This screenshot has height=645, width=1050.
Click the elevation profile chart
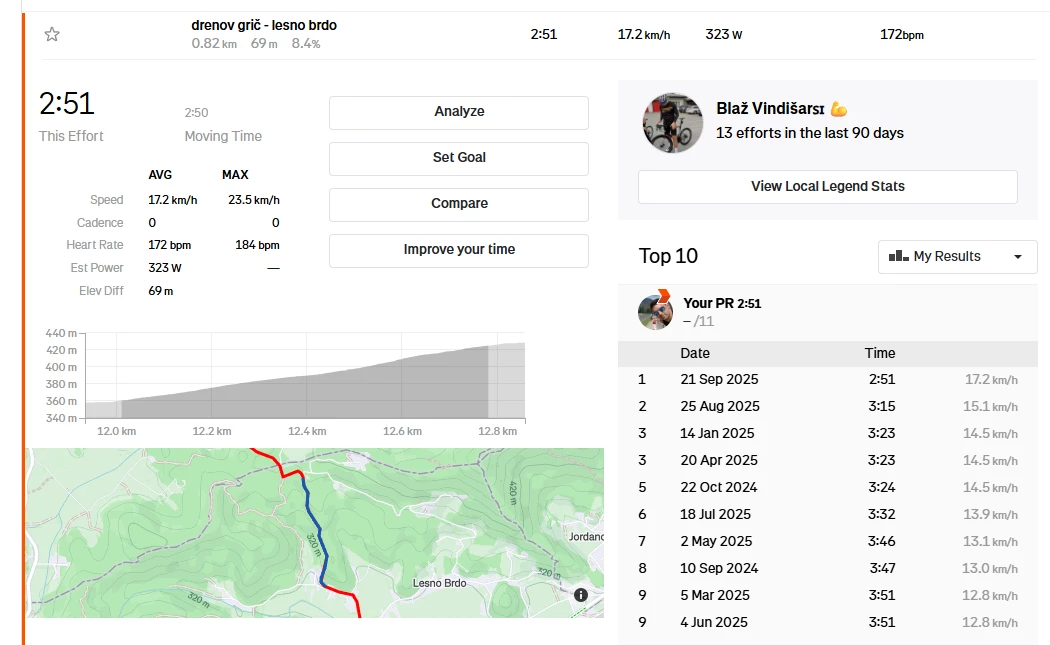coord(304,380)
